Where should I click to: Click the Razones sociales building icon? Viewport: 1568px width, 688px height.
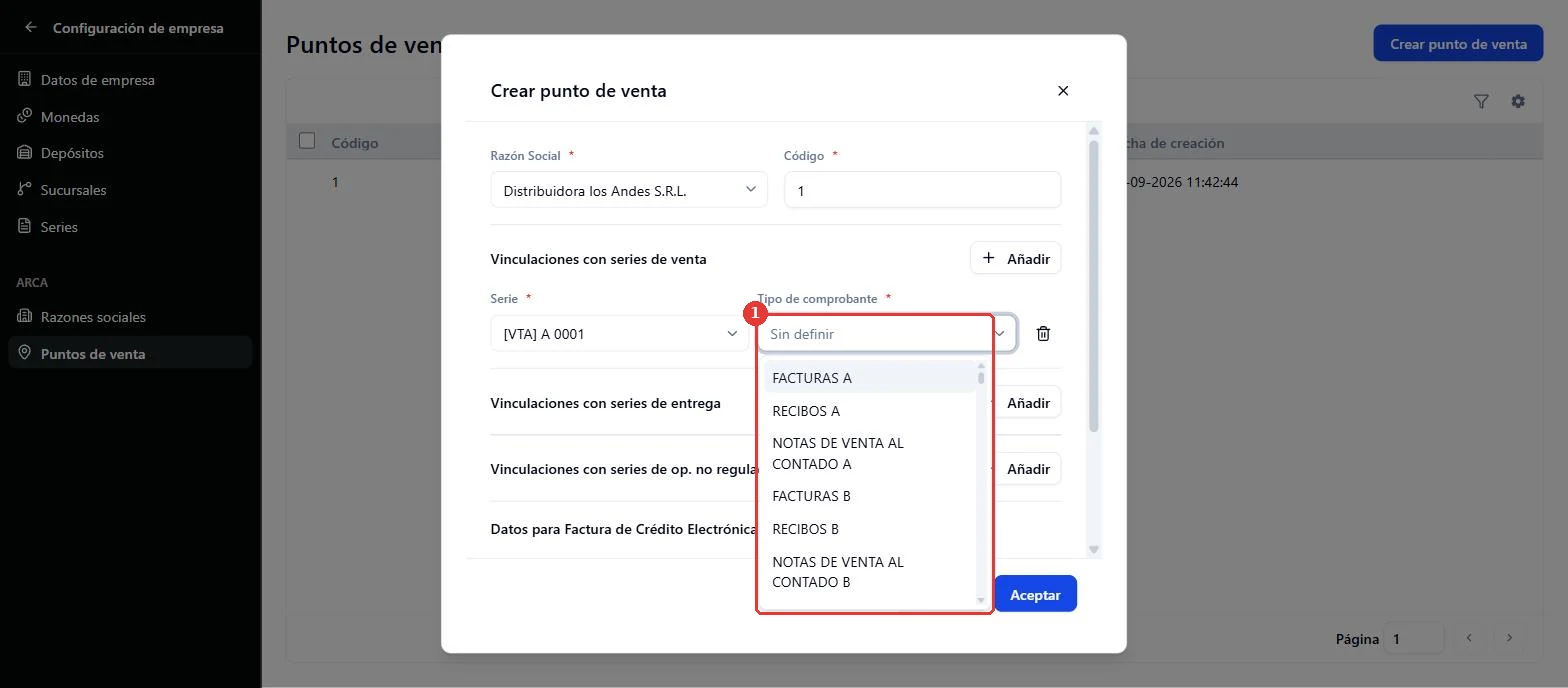pyautogui.click(x=25, y=316)
